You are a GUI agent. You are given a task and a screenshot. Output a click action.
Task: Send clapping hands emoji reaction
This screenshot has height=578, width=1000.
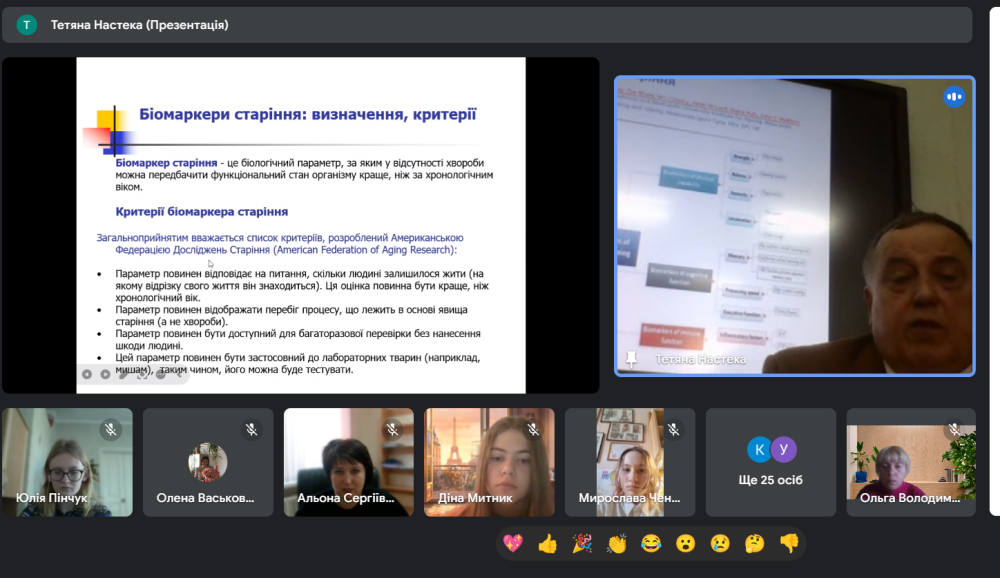[616, 544]
